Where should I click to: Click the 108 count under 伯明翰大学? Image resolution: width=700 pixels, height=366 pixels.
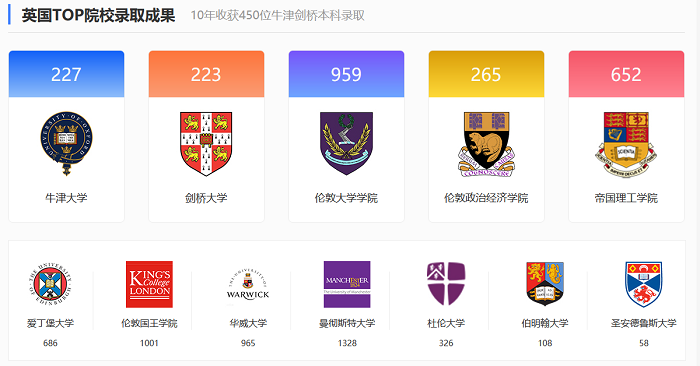[x=545, y=343]
